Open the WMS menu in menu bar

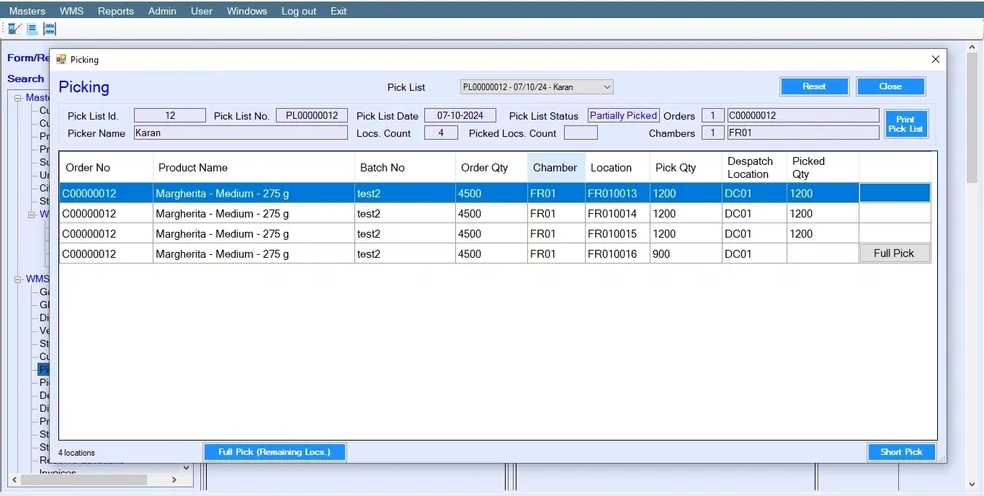pos(72,11)
